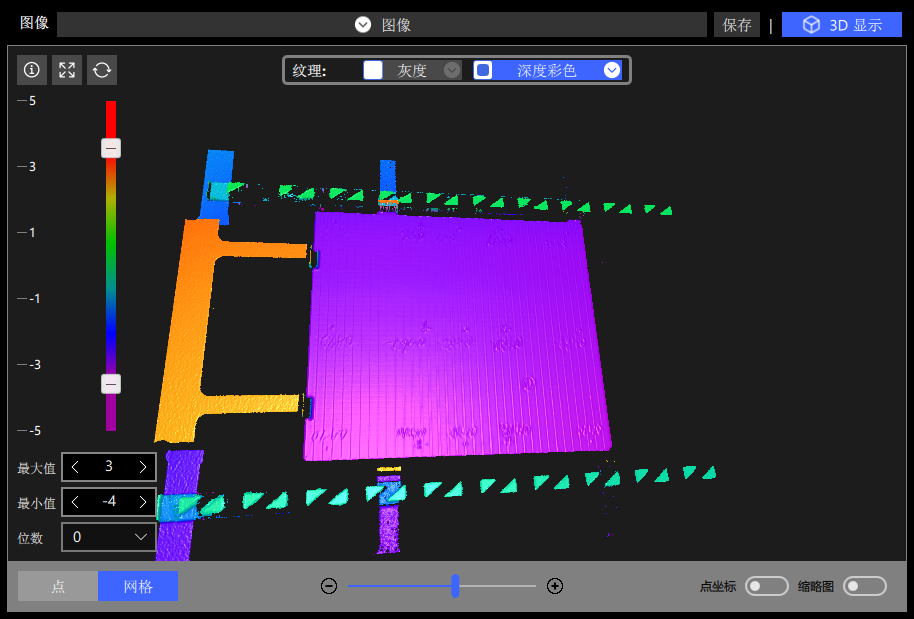The width and height of the screenshot is (914, 619).
Task: Click the 位数 label
Action: (x=30, y=538)
